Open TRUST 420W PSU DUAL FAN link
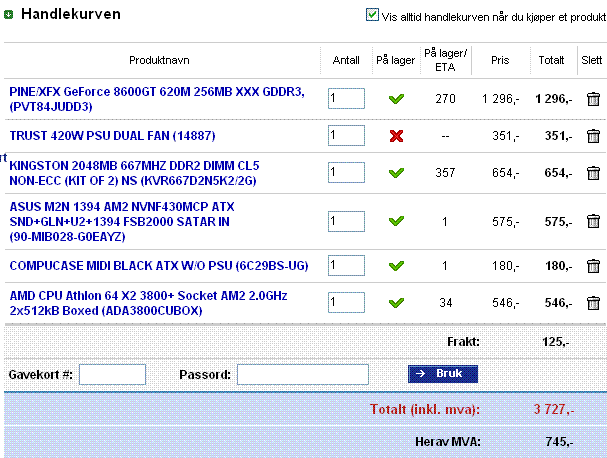The width and height of the screenshot is (607, 458). 112,136
